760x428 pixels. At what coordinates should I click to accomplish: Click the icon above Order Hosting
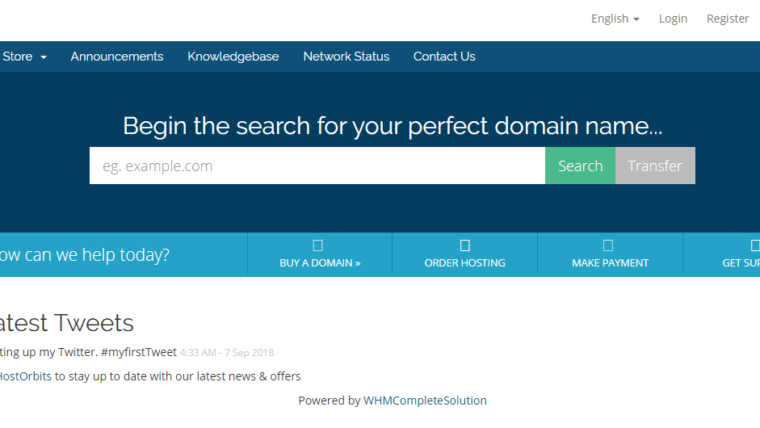point(465,245)
